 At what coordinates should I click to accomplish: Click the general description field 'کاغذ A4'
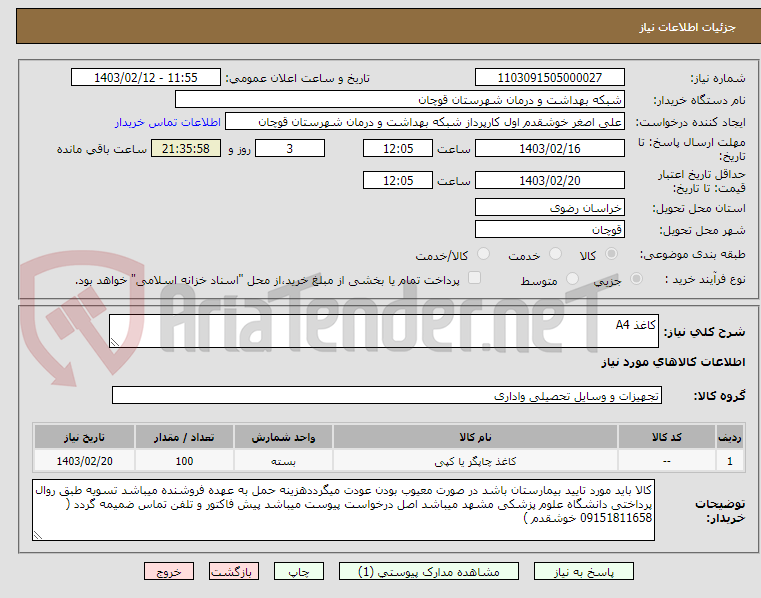click(x=384, y=331)
